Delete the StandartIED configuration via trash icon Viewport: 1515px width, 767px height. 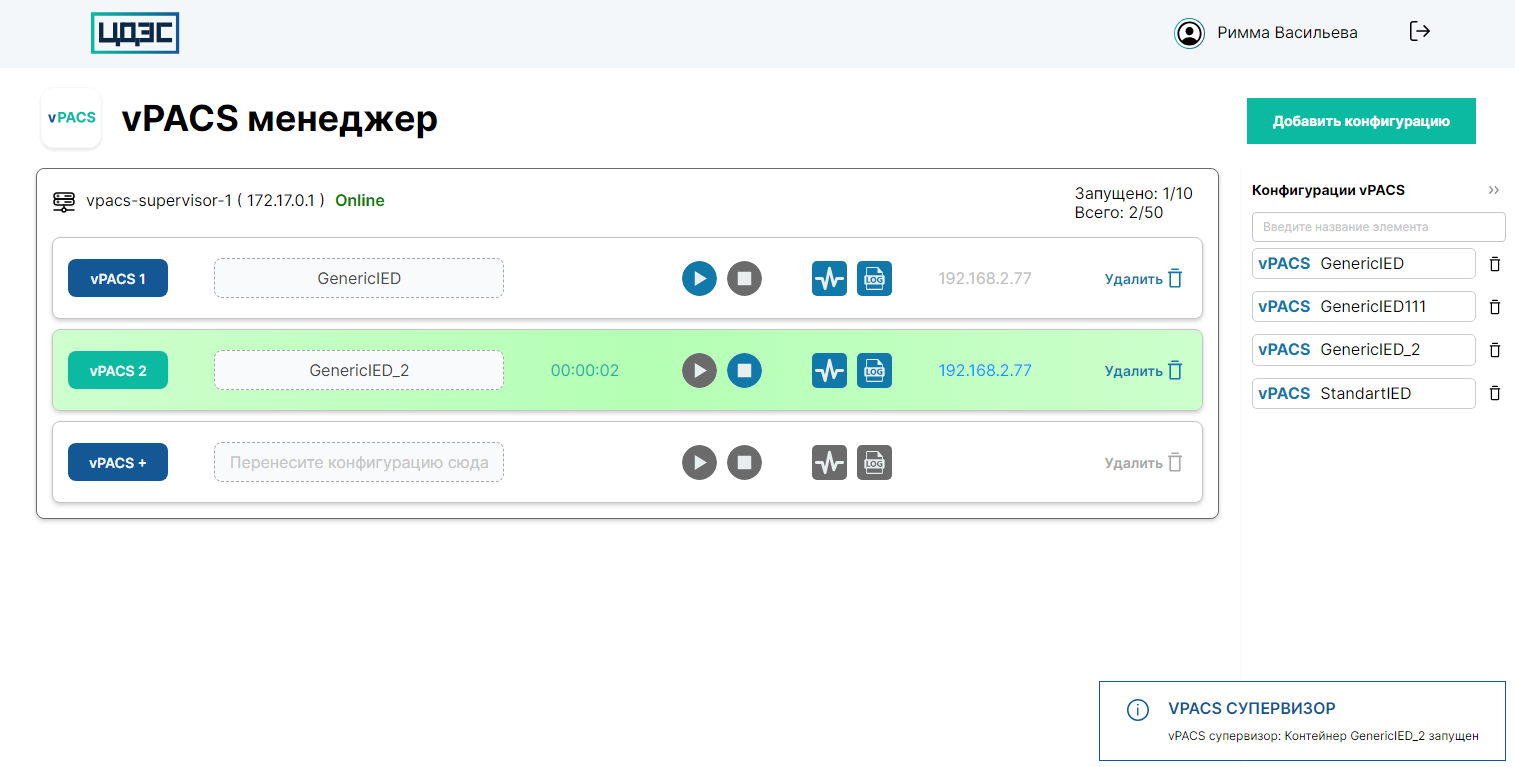pyautogui.click(x=1495, y=394)
